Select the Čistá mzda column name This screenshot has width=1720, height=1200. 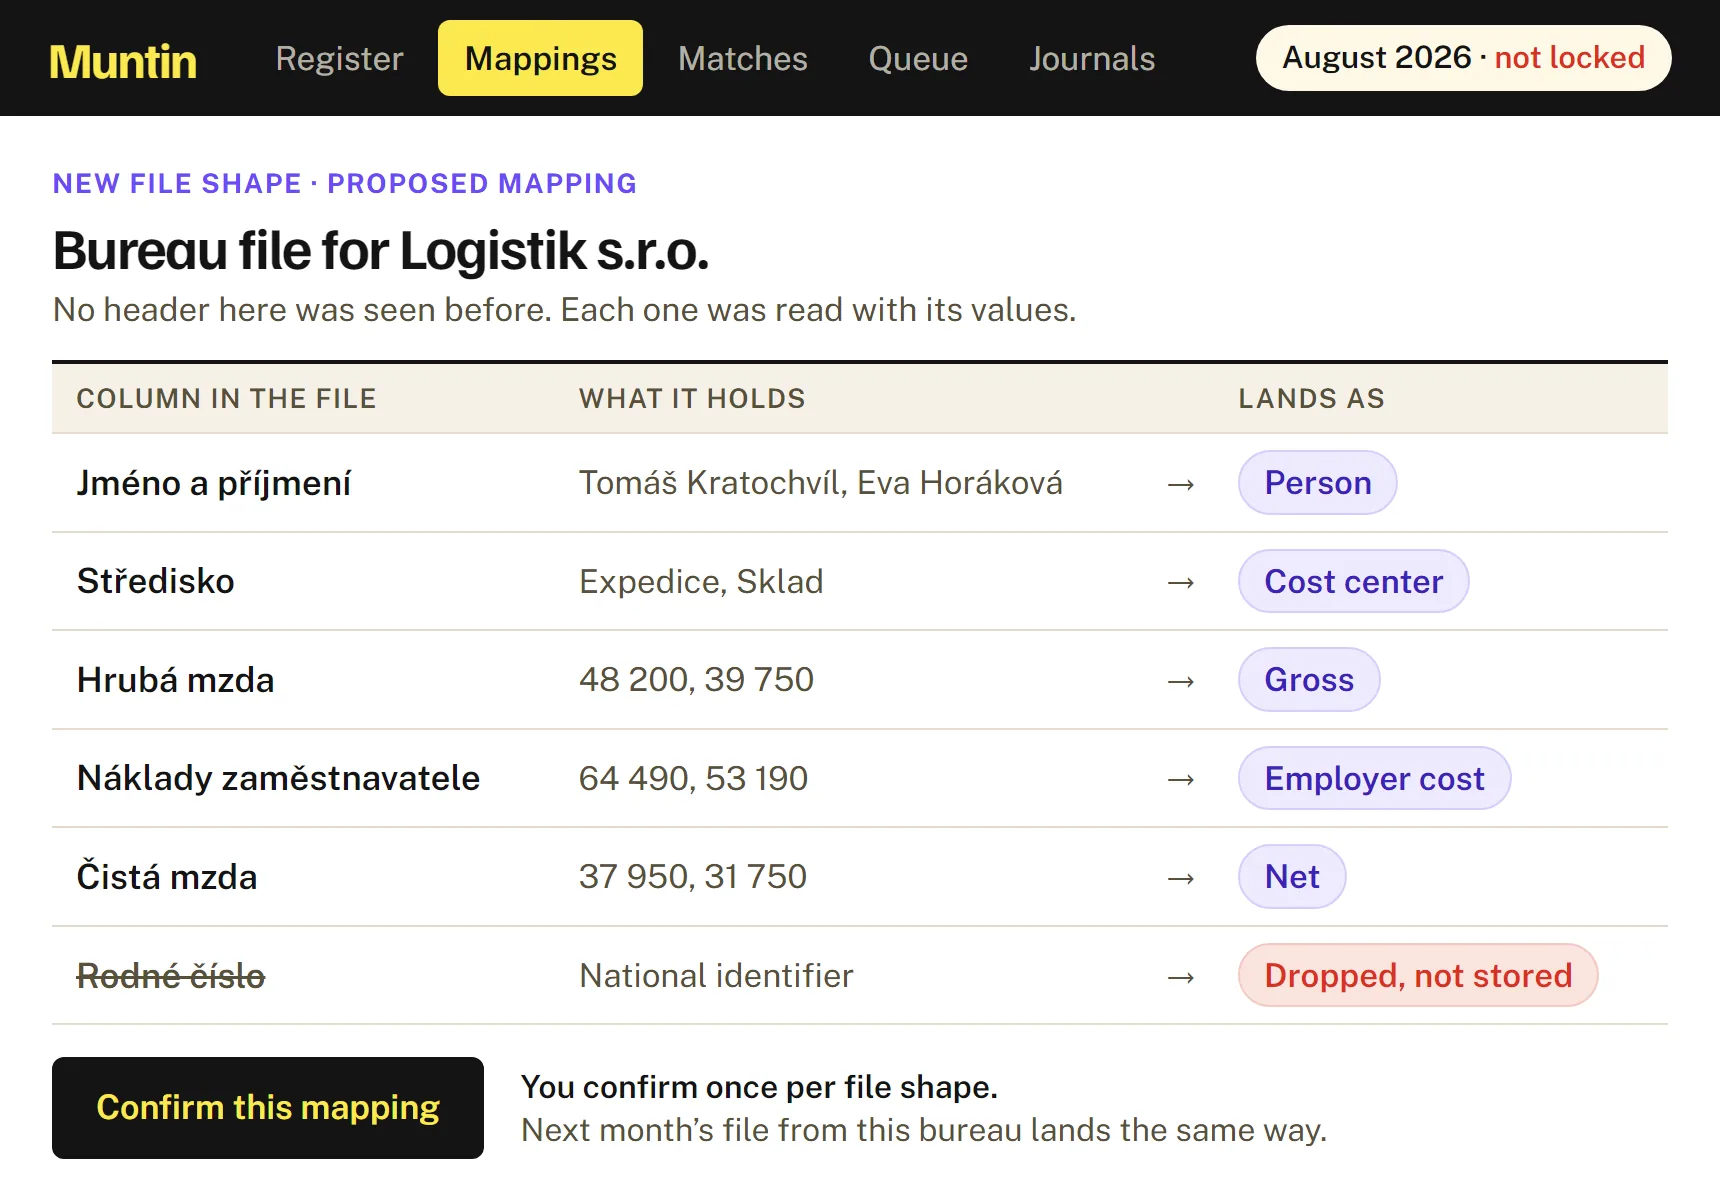pos(167,877)
